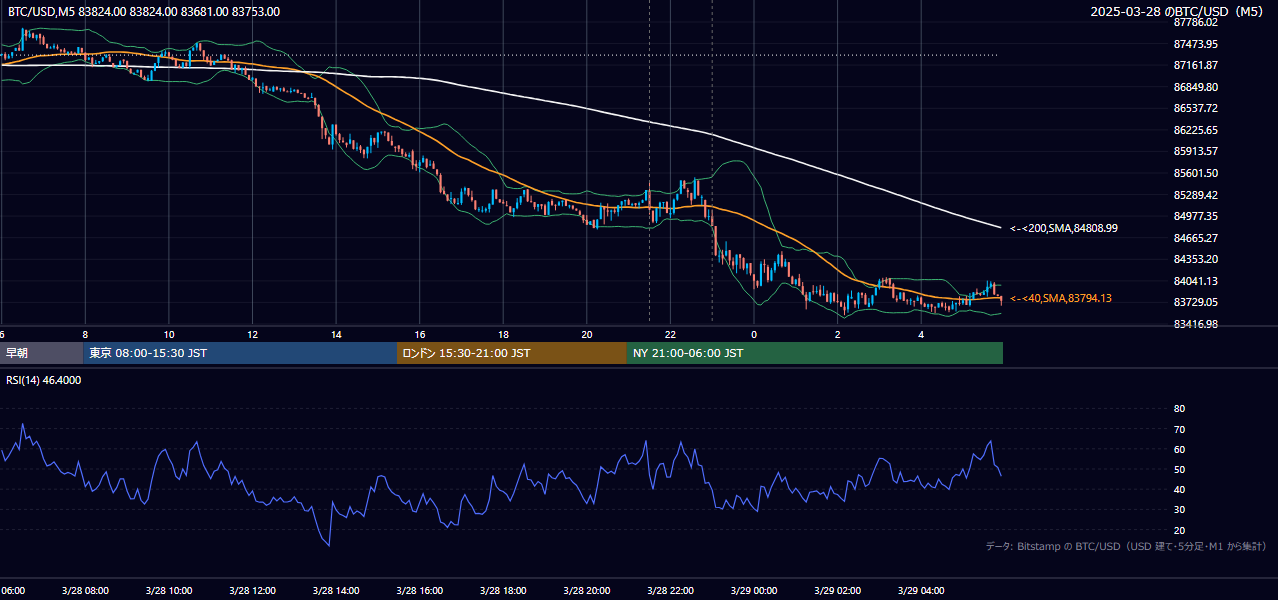Click the RSI(14) 46.4000 indicator label
The width and height of the screenshot is (1278, 600).
click(44, 380)
